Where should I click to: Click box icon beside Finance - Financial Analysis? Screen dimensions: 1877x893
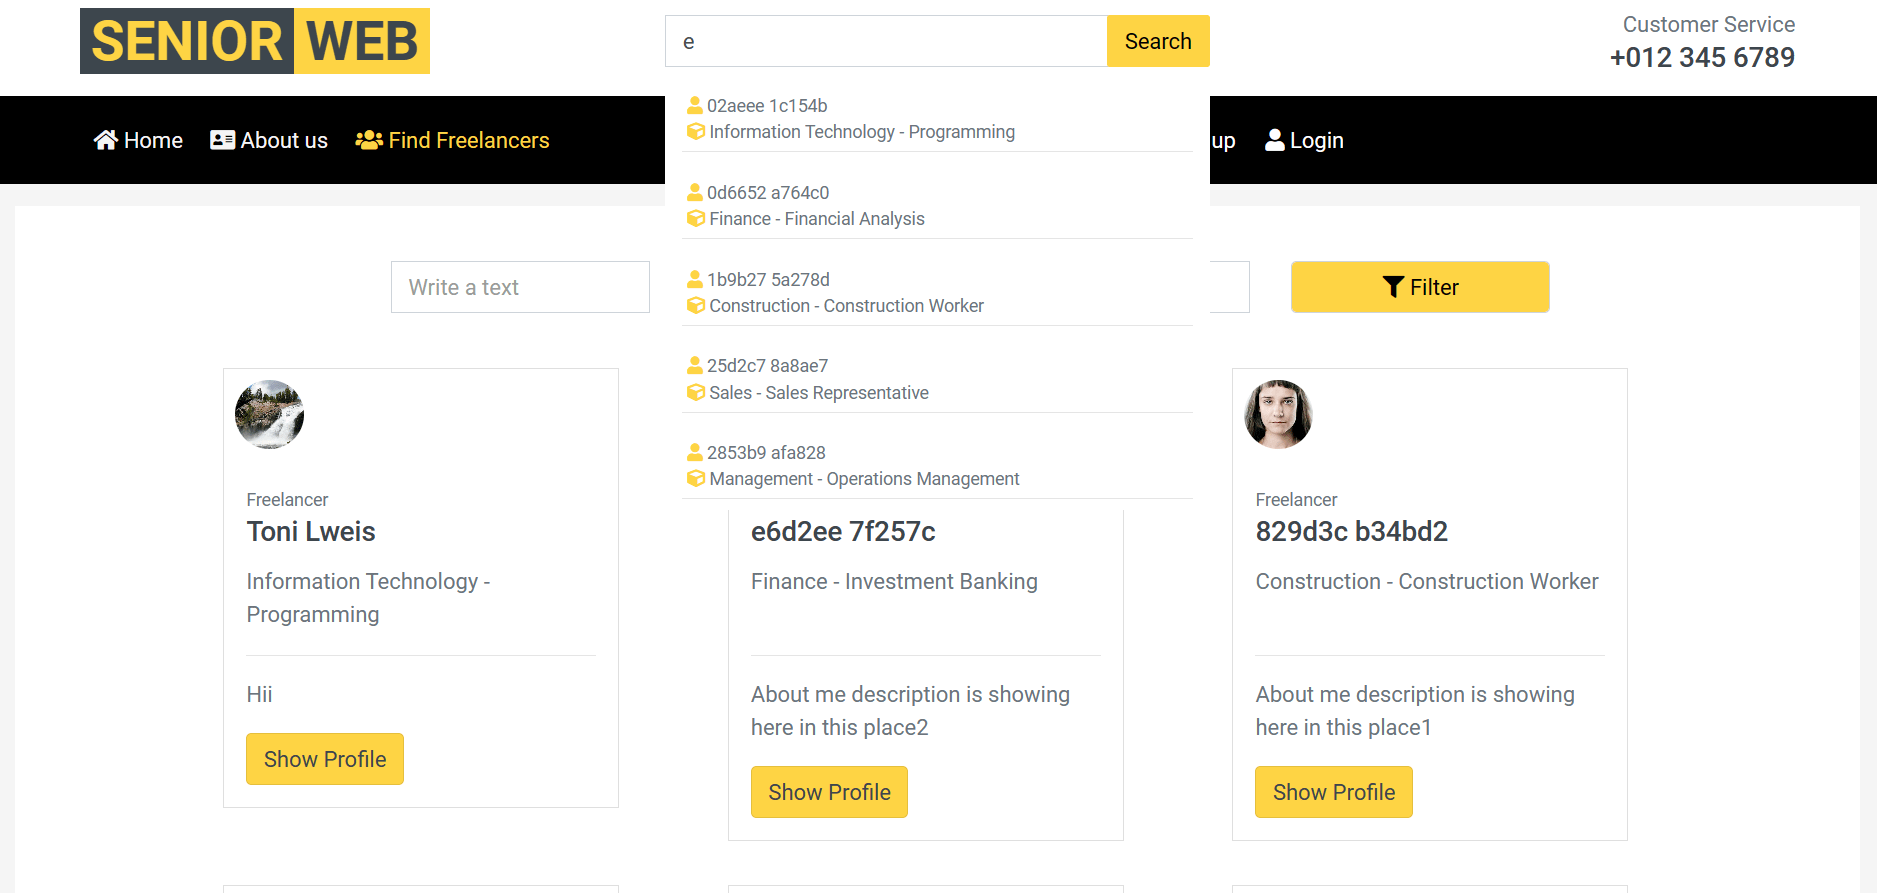coord(696,218)
